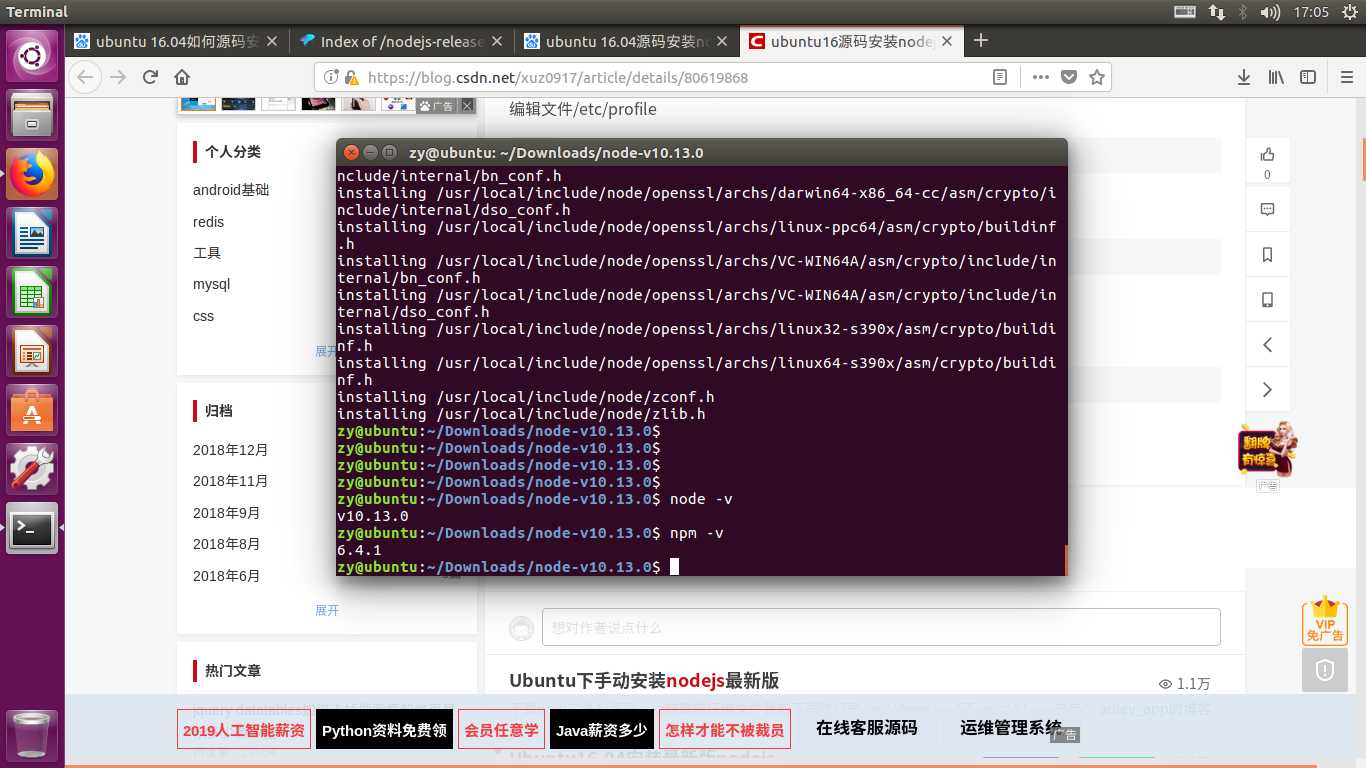Image resolution: width=1366 pixels, height=768 pixels.
Task: Toggle Firefox sidebar view
Action: pos(1308,77)
